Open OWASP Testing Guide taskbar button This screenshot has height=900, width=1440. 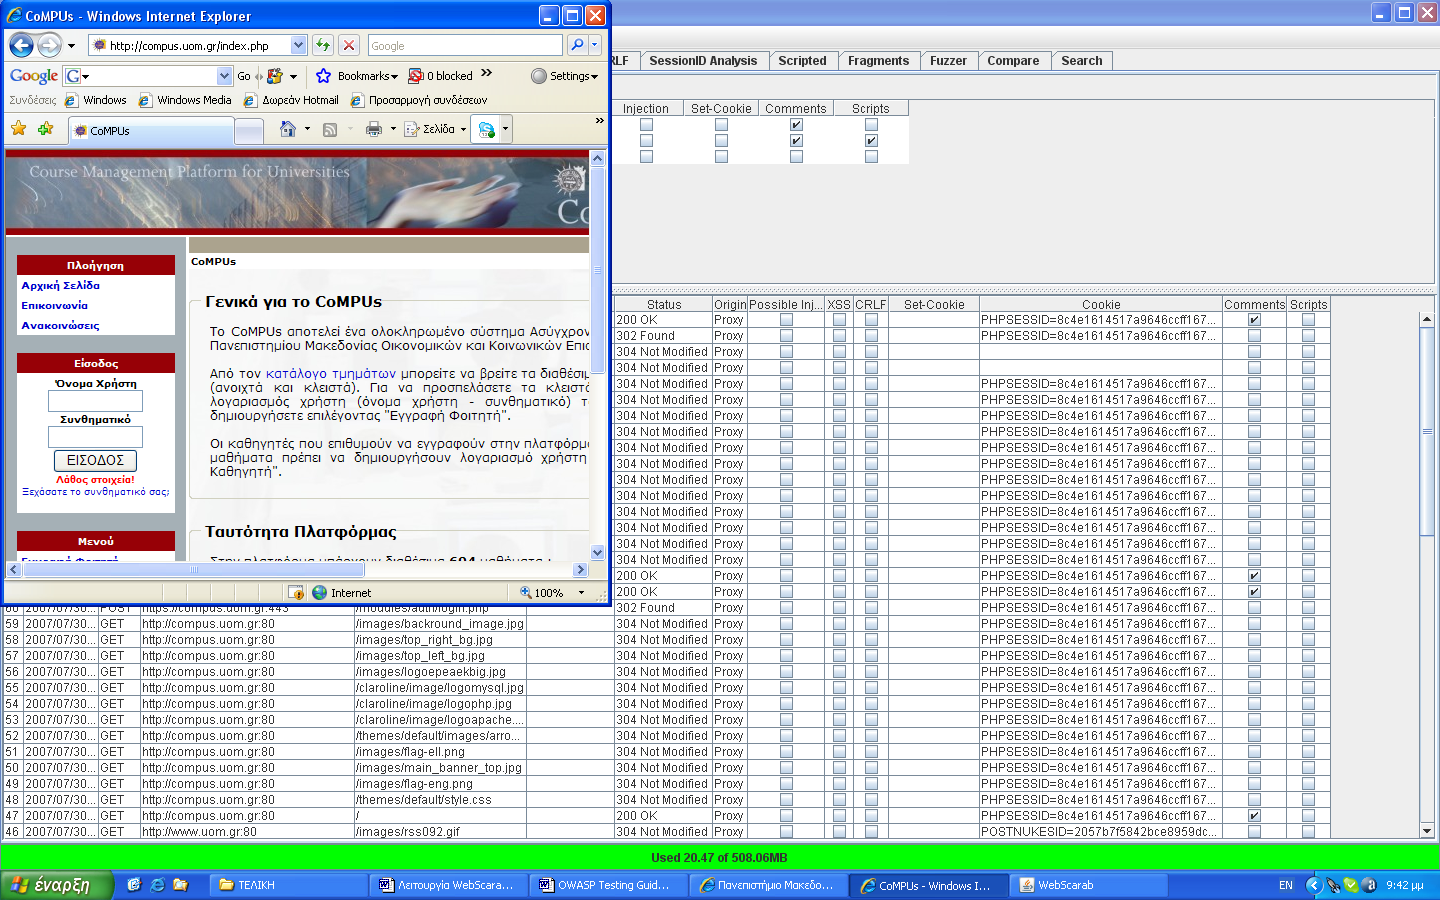pyautogui.click(x=608, y=885)
